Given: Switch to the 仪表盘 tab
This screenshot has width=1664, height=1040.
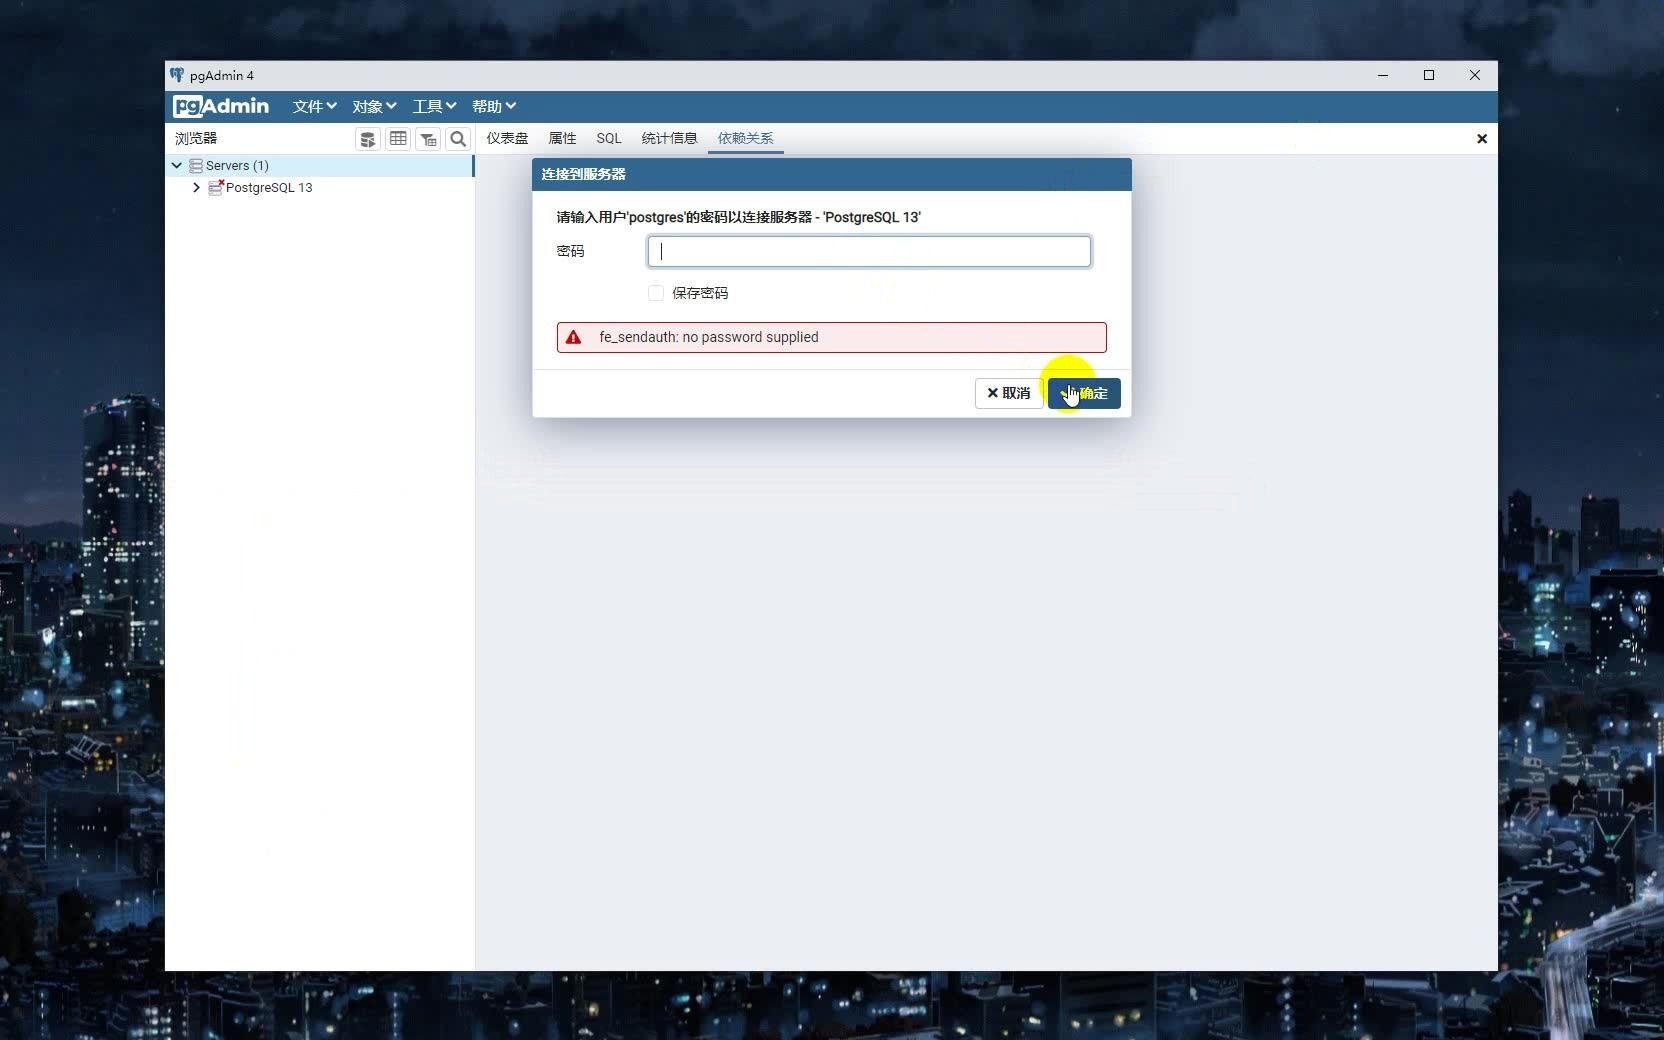Looking at the screenshot, I should (x=507, y=139).
